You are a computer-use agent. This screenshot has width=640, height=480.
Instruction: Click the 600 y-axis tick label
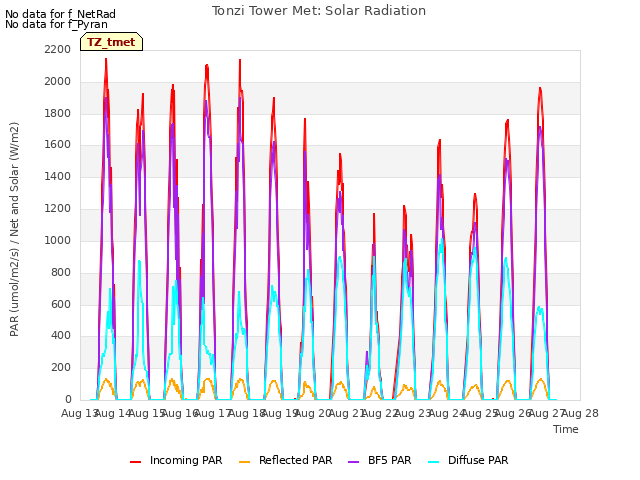pyautogui.click(x=61, y=304)
